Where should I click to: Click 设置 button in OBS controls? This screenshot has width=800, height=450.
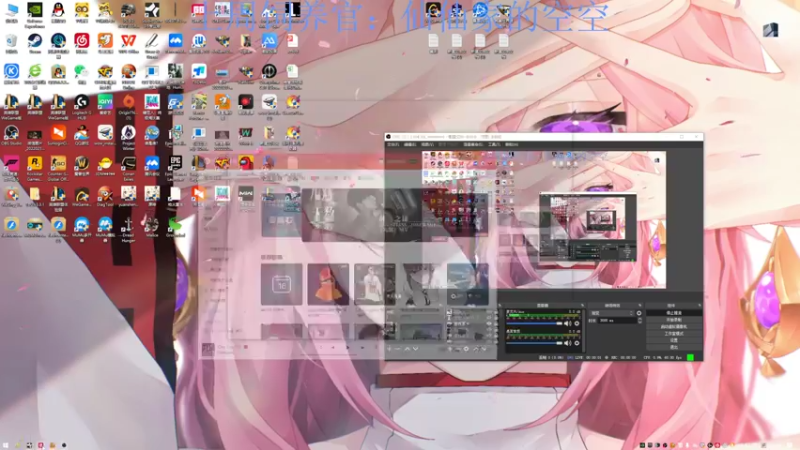click(x=673, y=340)
